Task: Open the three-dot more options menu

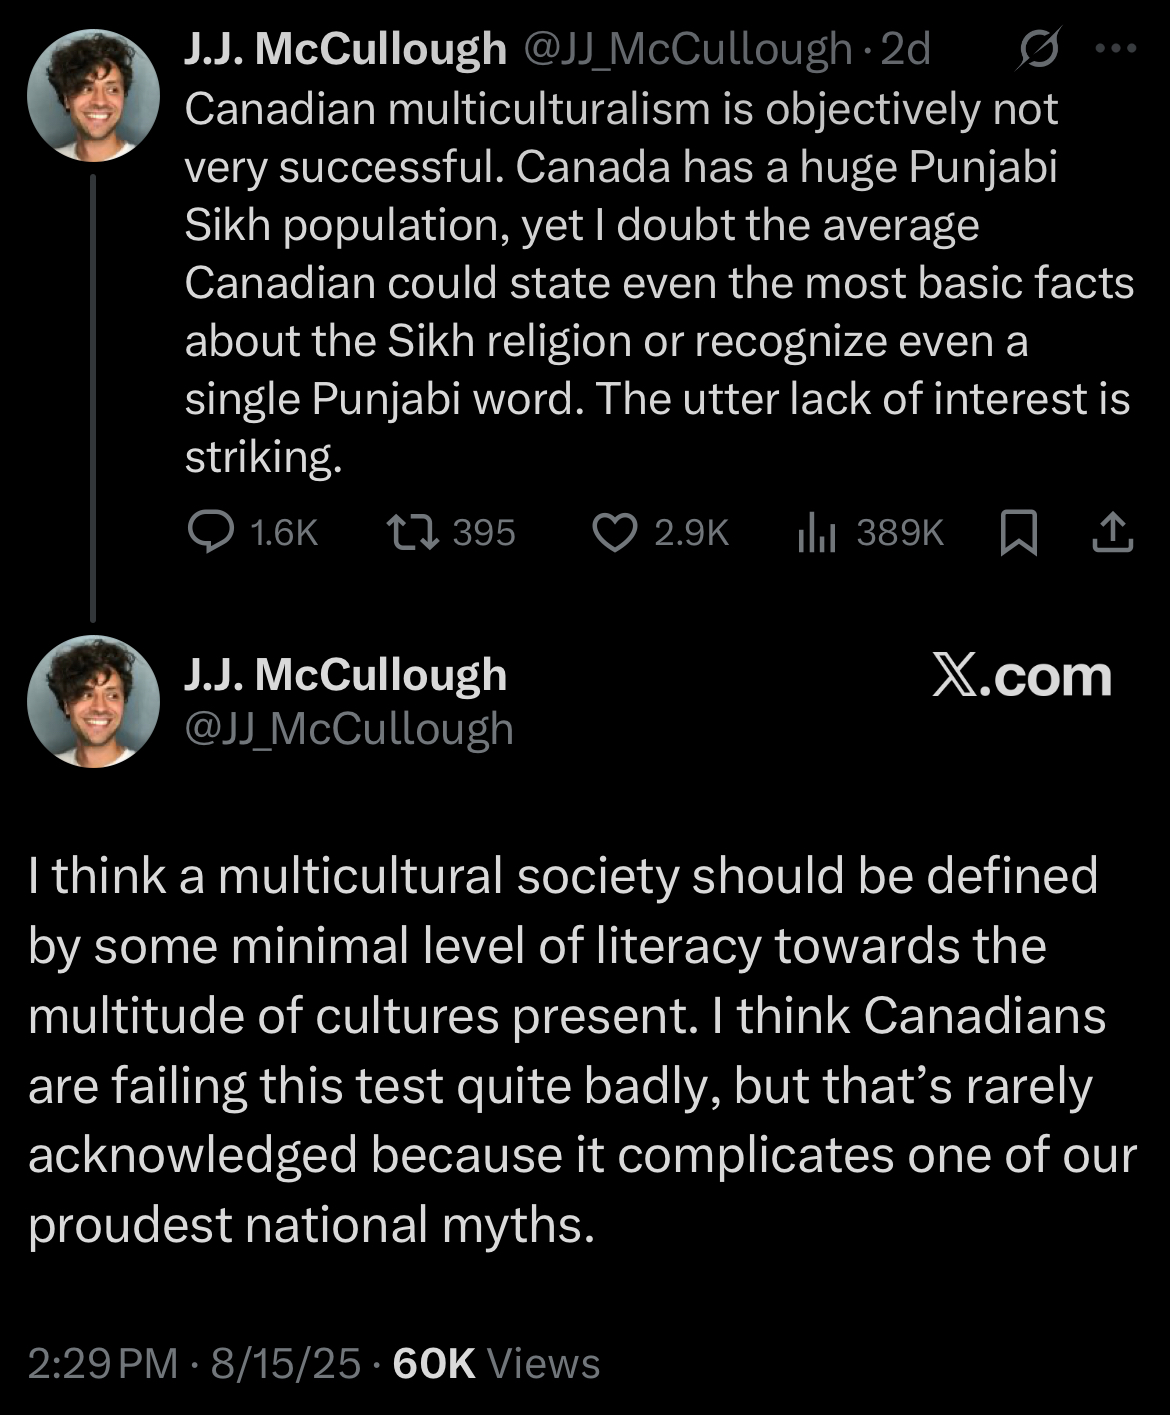Action: pyautogui.click(x=1116, y=49)
